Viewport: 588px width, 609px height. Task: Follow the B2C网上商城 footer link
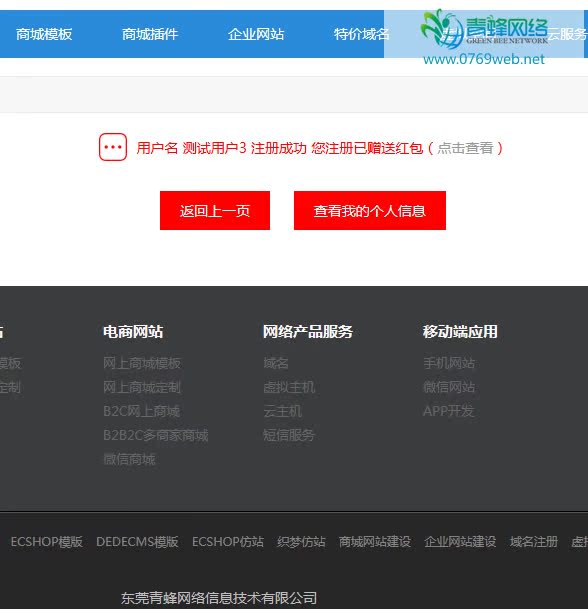tap(141, 411)
